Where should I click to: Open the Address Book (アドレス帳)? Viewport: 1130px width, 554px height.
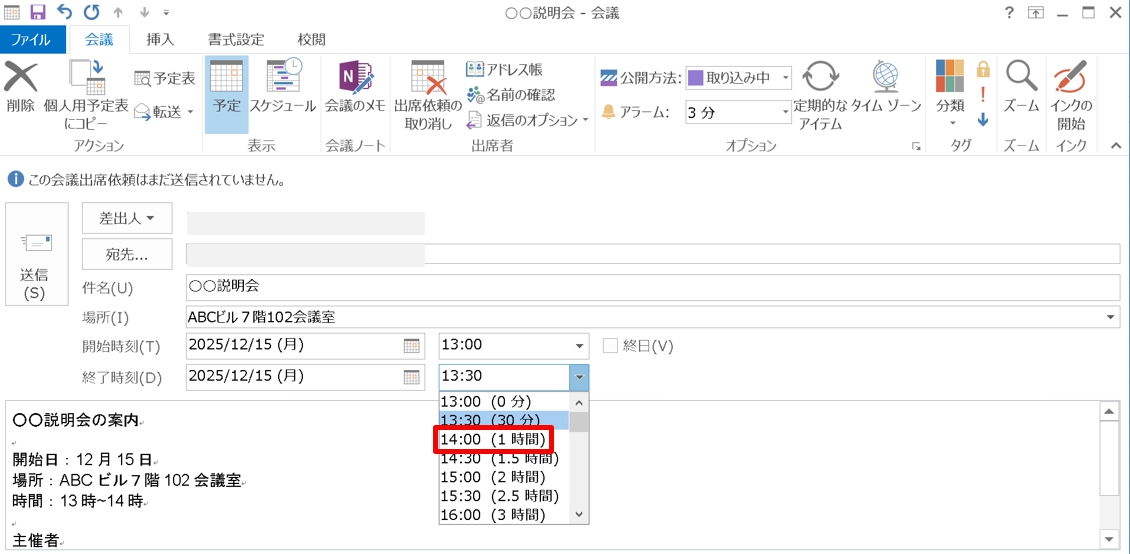(x=505, y=69)
